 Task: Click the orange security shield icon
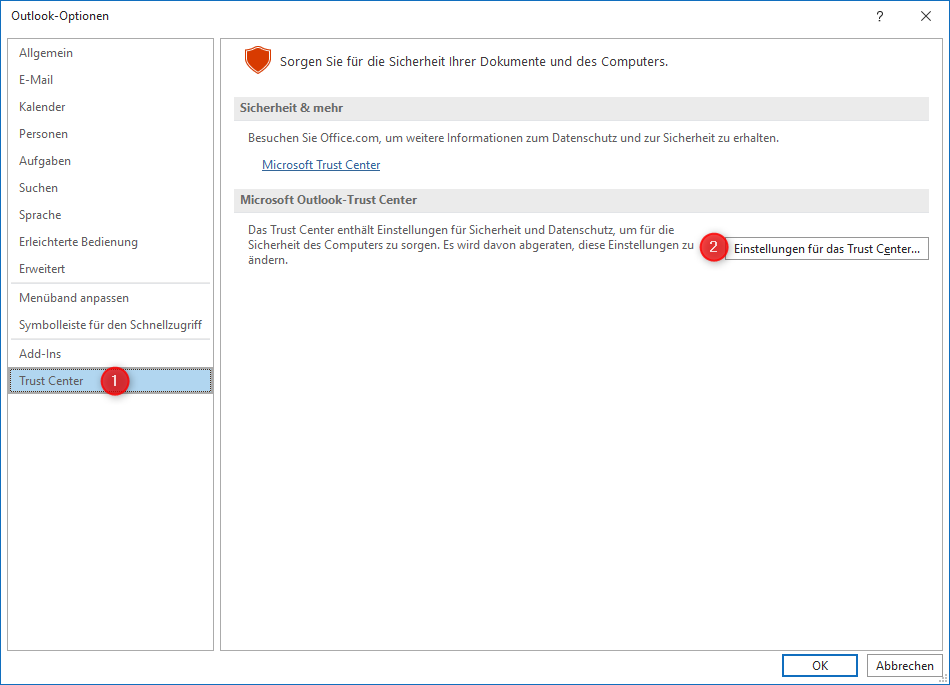(257, 60)
